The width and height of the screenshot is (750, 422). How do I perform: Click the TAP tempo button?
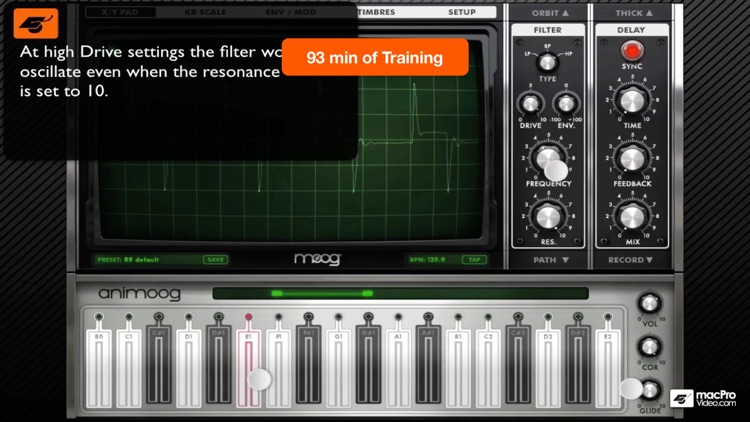point(474,259)
